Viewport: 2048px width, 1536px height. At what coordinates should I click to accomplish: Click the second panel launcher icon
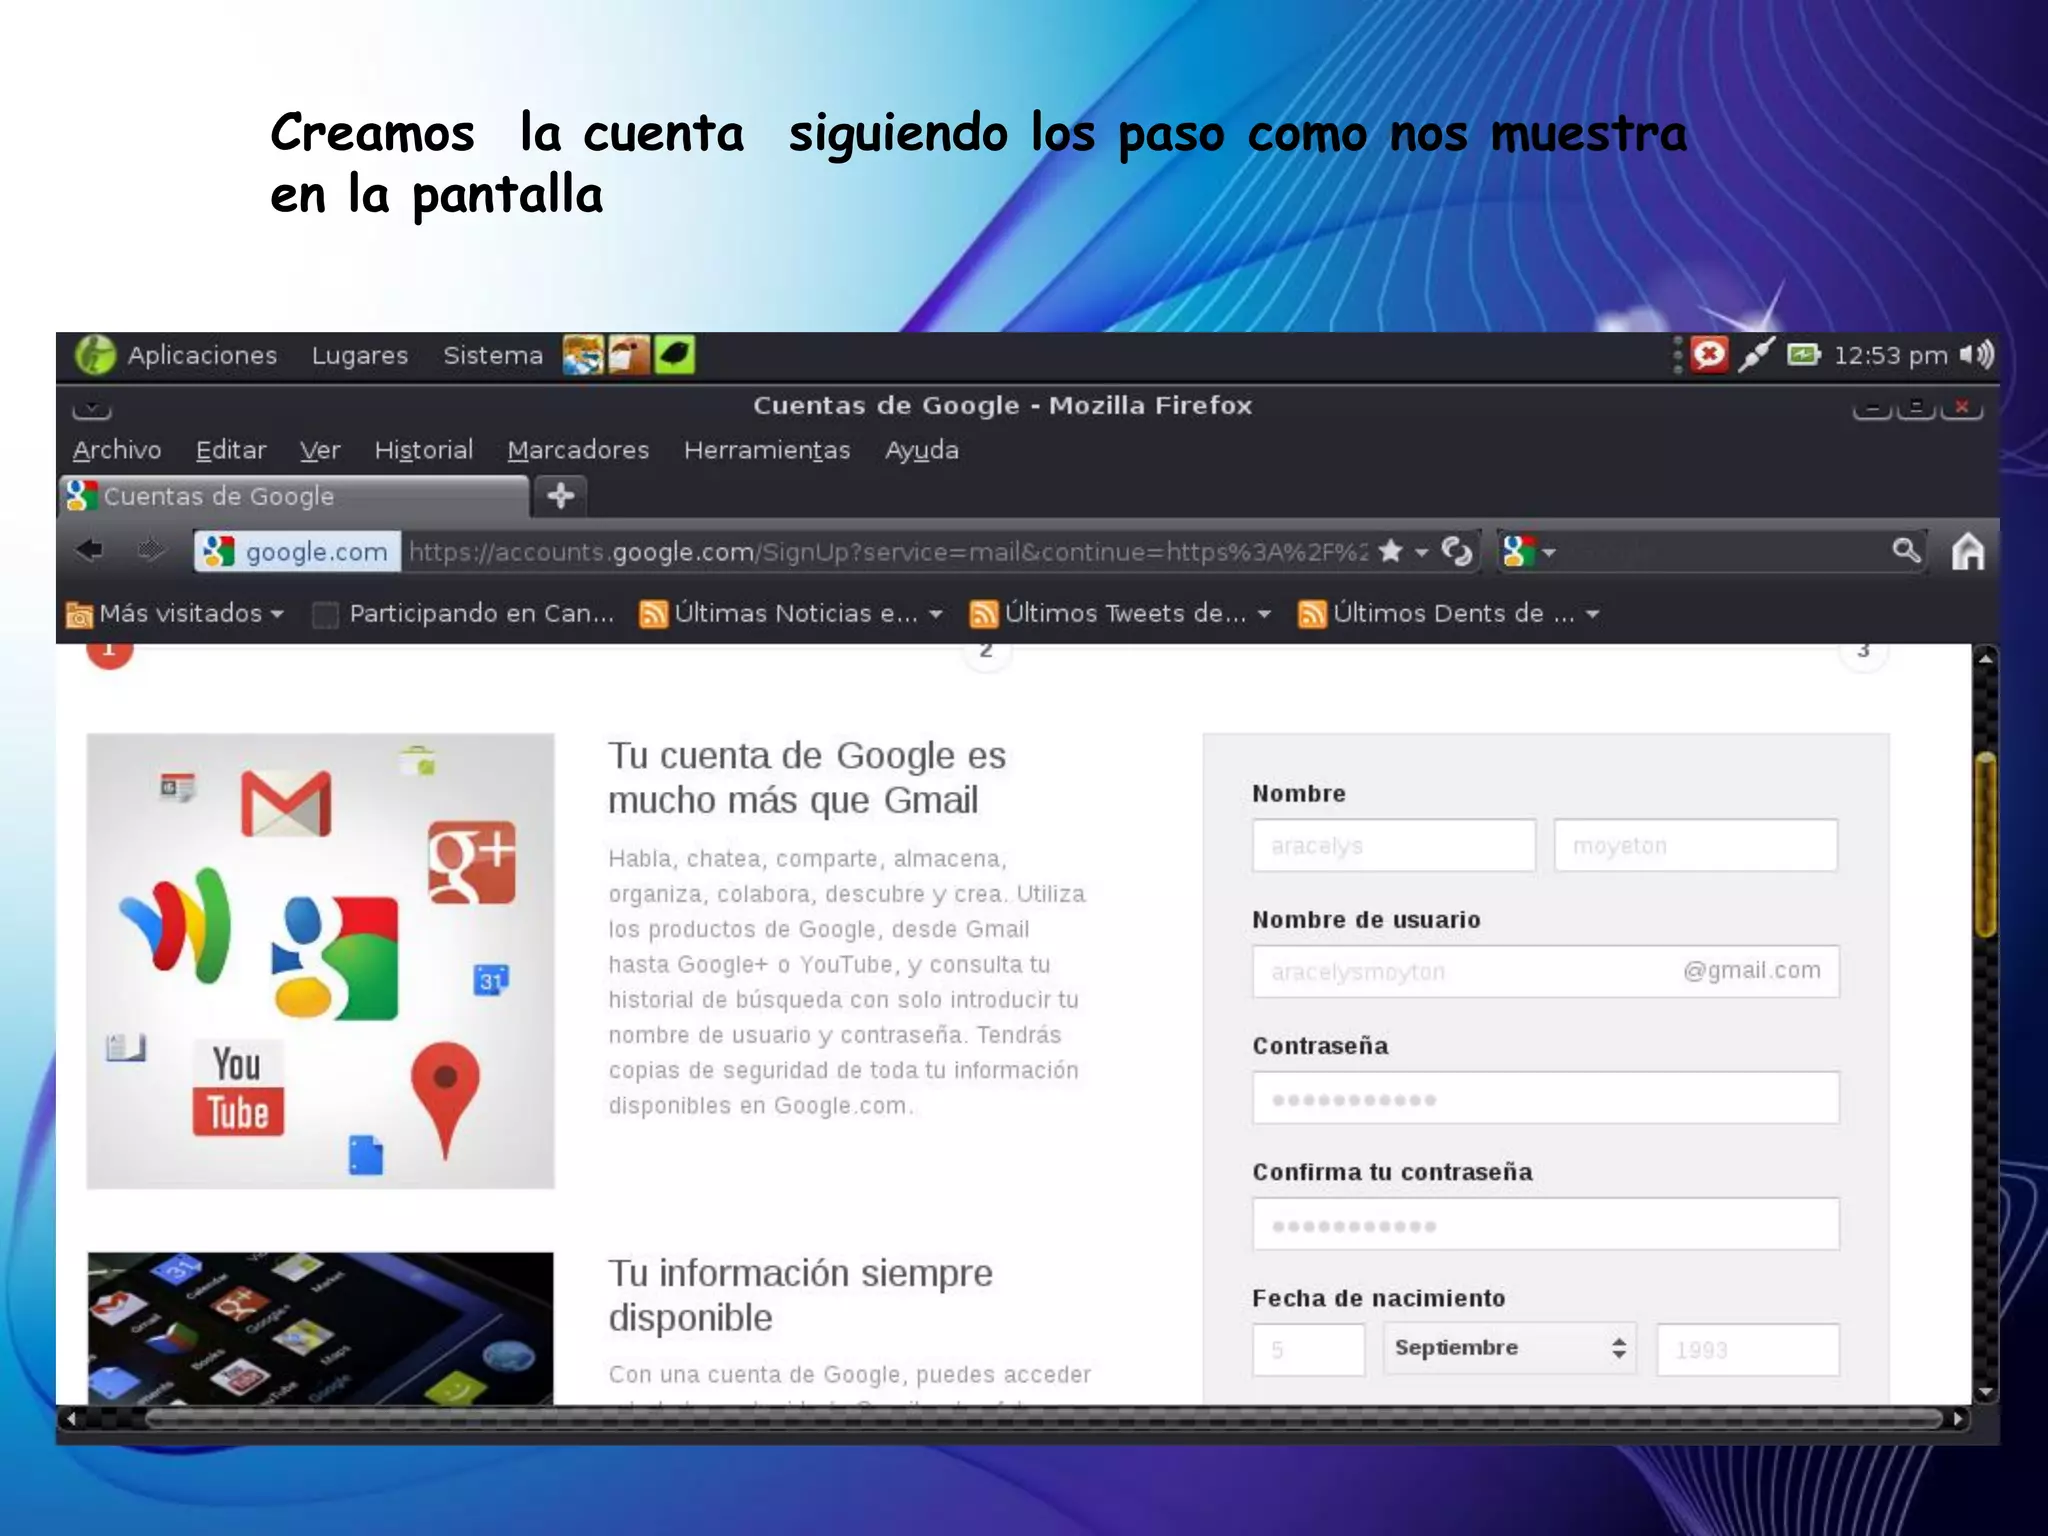[x=629, y=355]
